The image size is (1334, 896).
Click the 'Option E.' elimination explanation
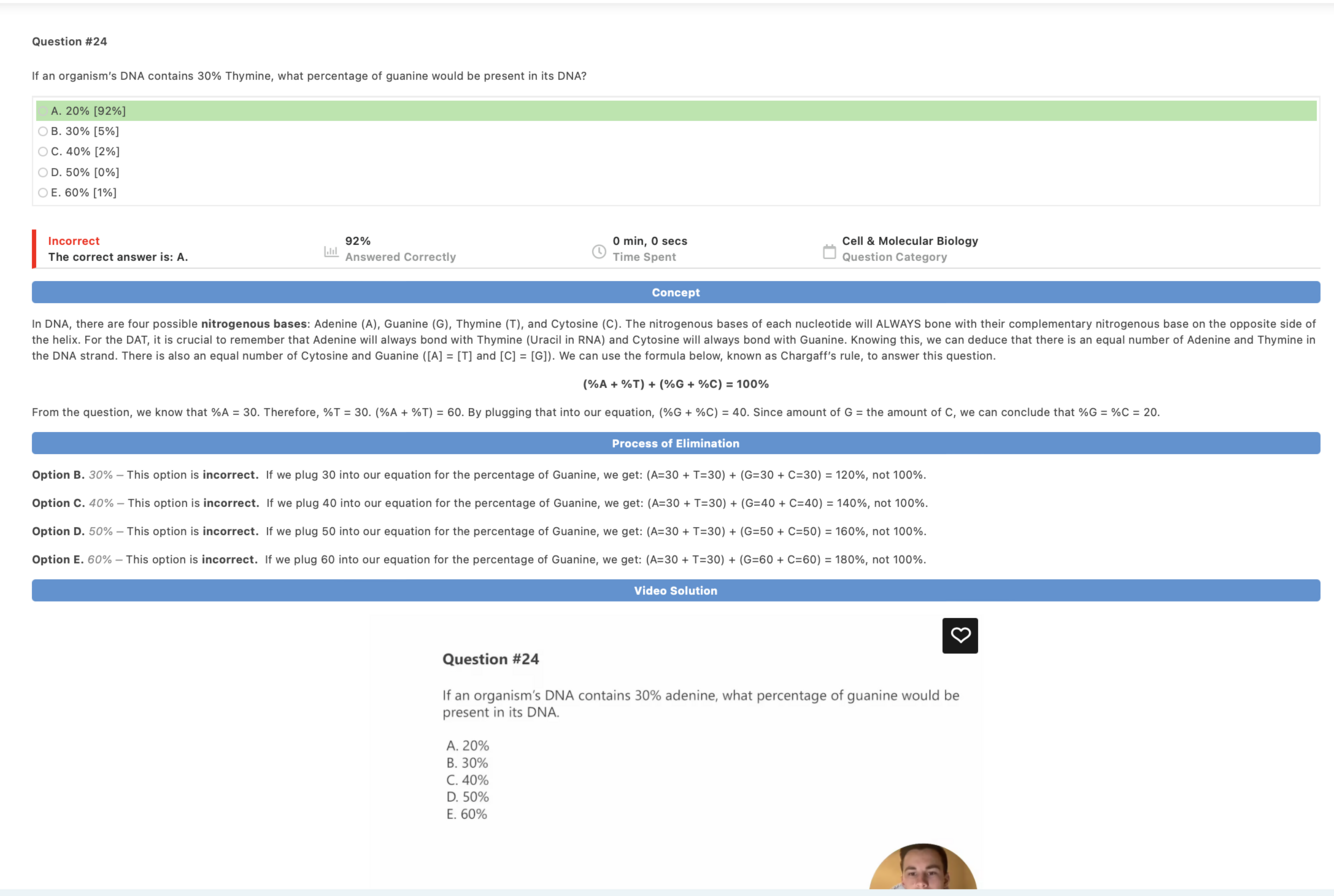coord(479,559)
